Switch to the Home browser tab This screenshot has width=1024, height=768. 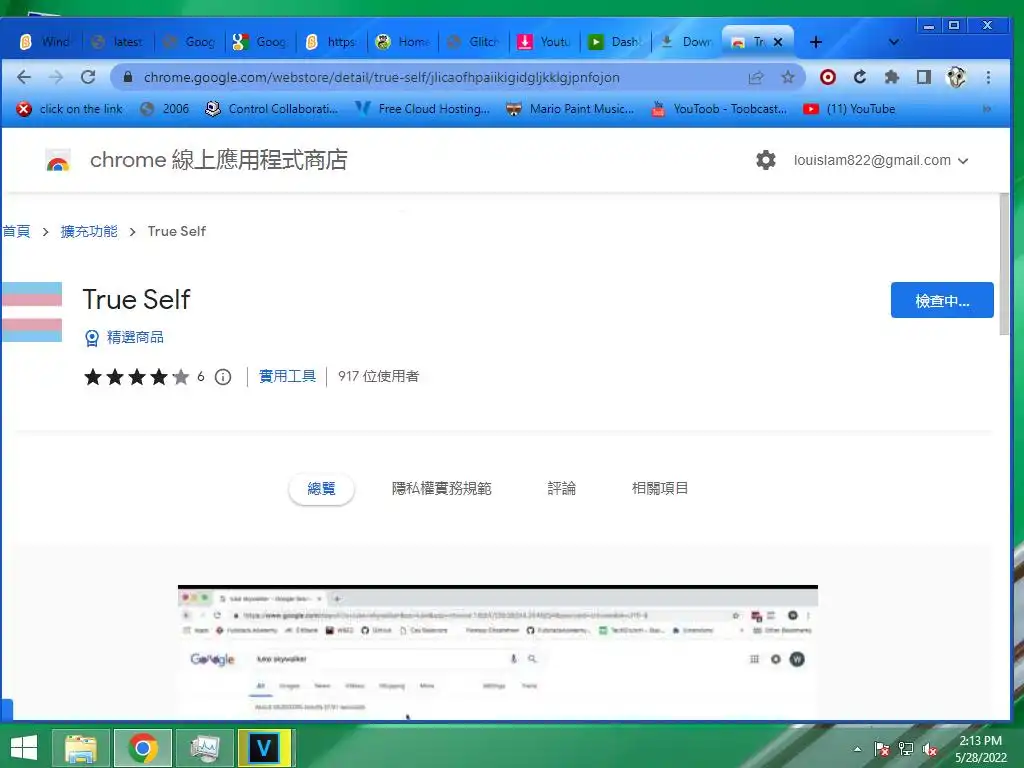tap(403, 42)
